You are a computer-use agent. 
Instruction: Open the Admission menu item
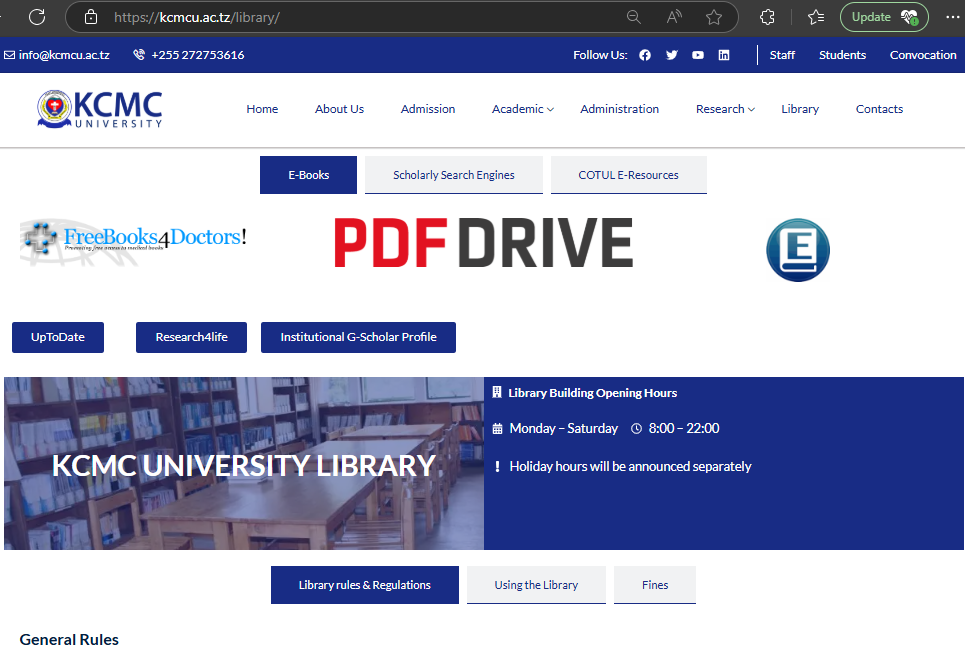pos(428,109)
